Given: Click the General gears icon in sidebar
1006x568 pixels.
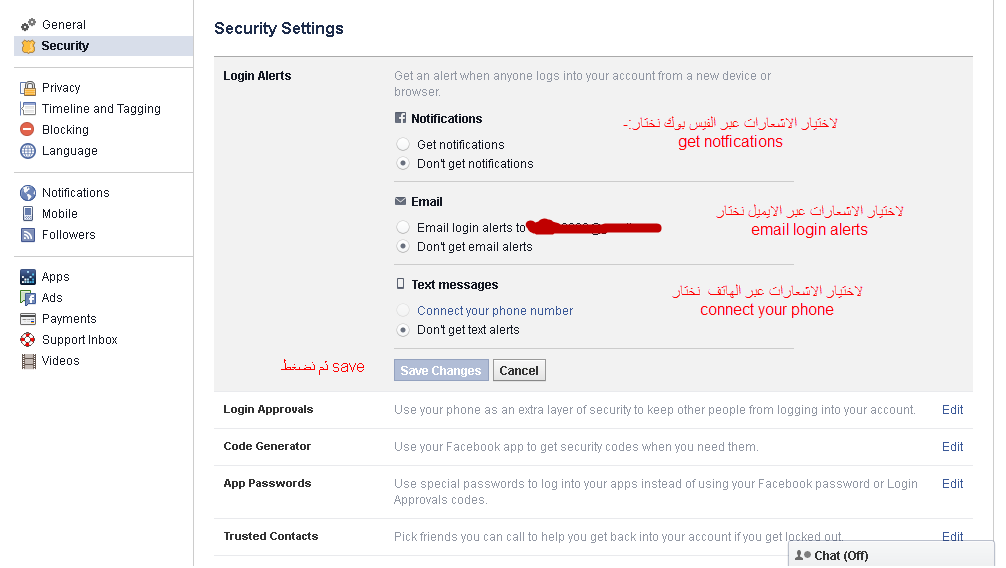Looking at the screenshot, I should pos(28,24).
